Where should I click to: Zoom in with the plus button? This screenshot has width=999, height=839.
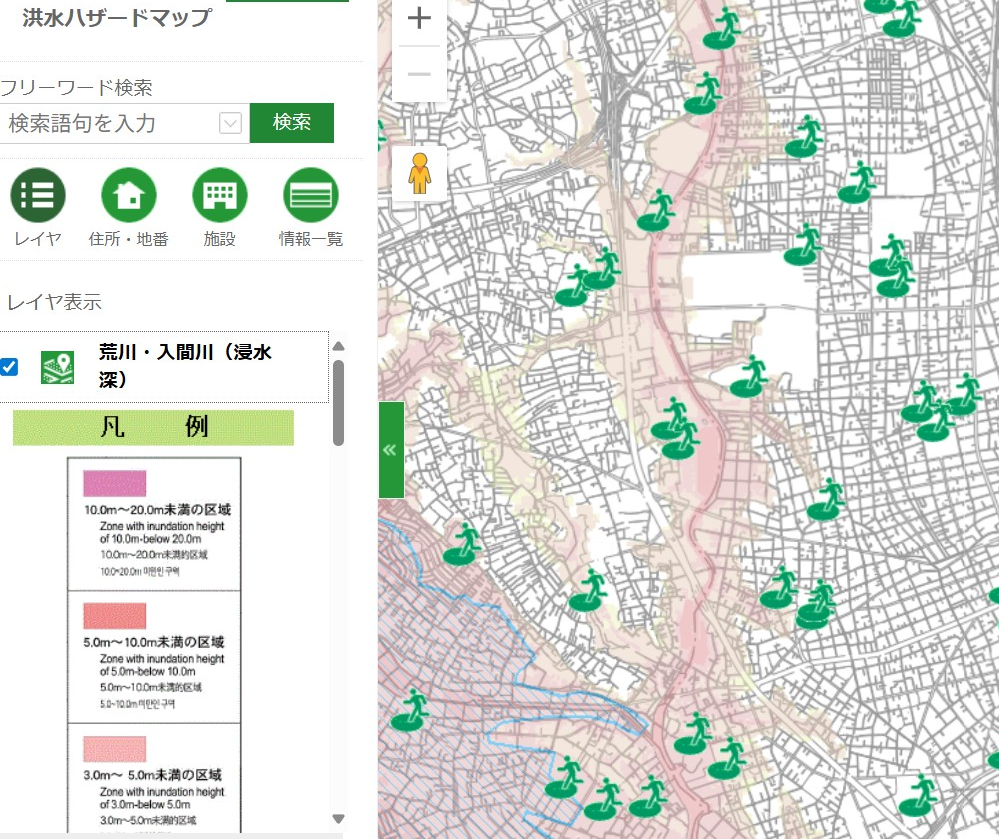(419, 19)
